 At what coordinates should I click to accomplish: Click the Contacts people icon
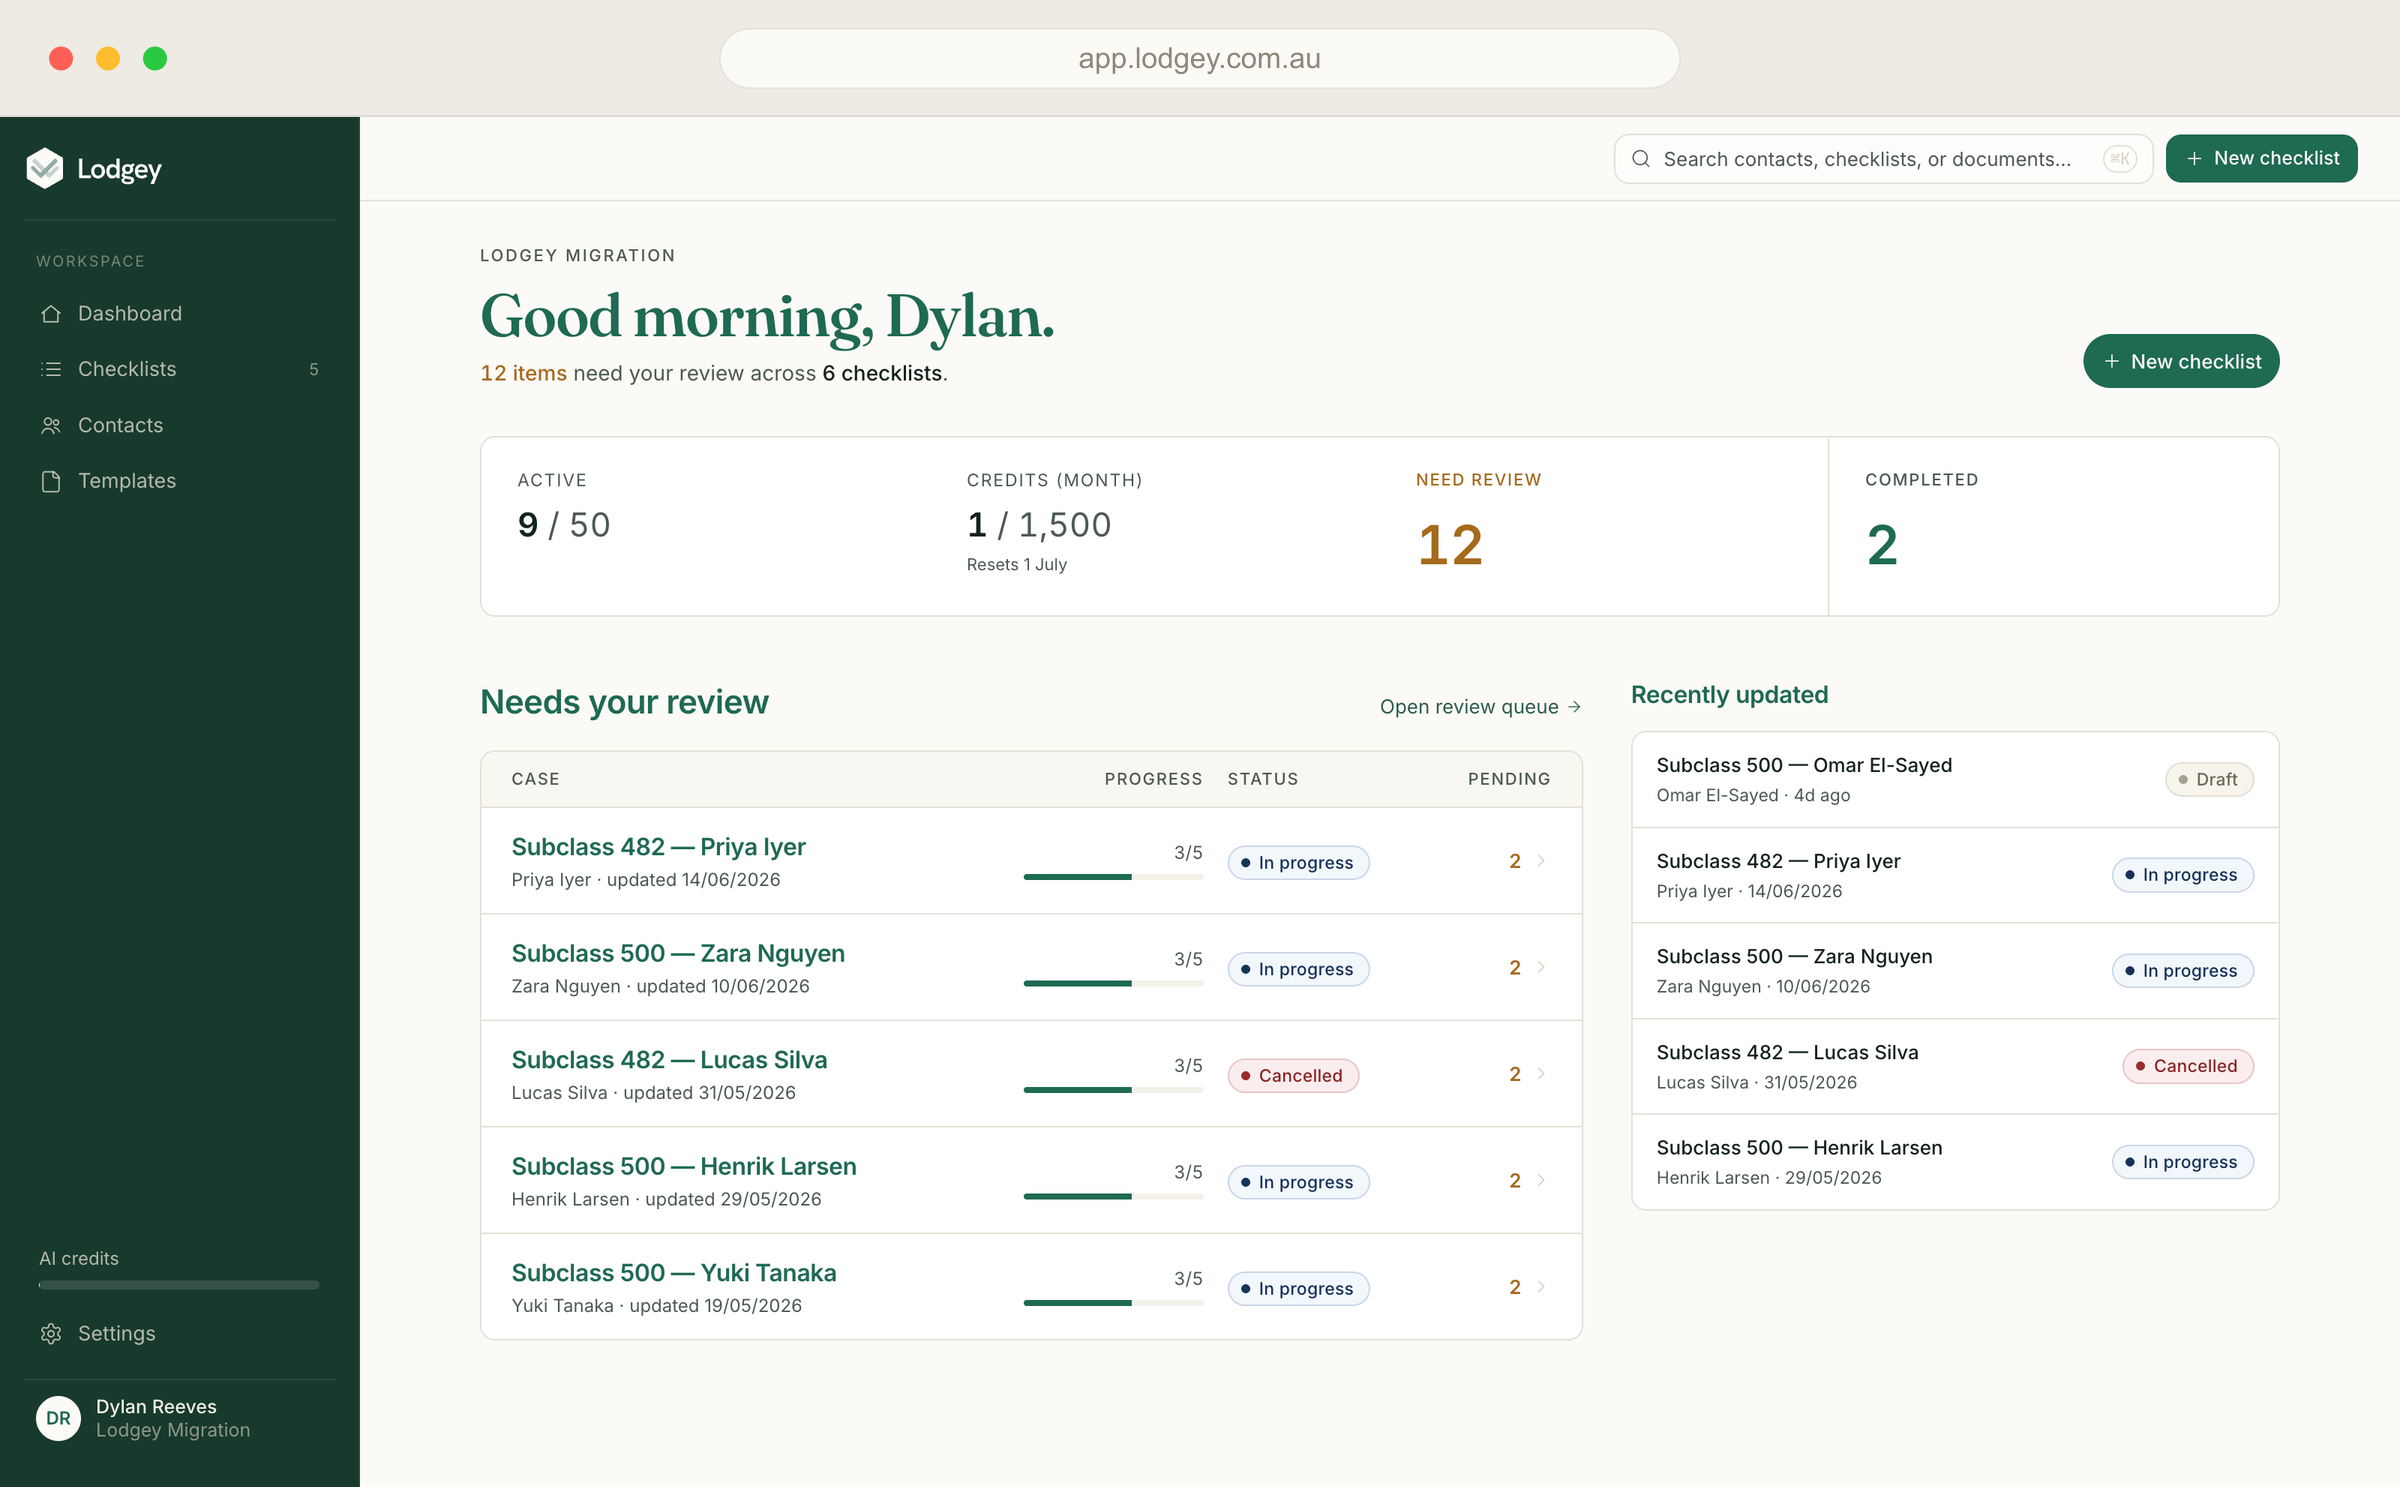click(51, 425)
